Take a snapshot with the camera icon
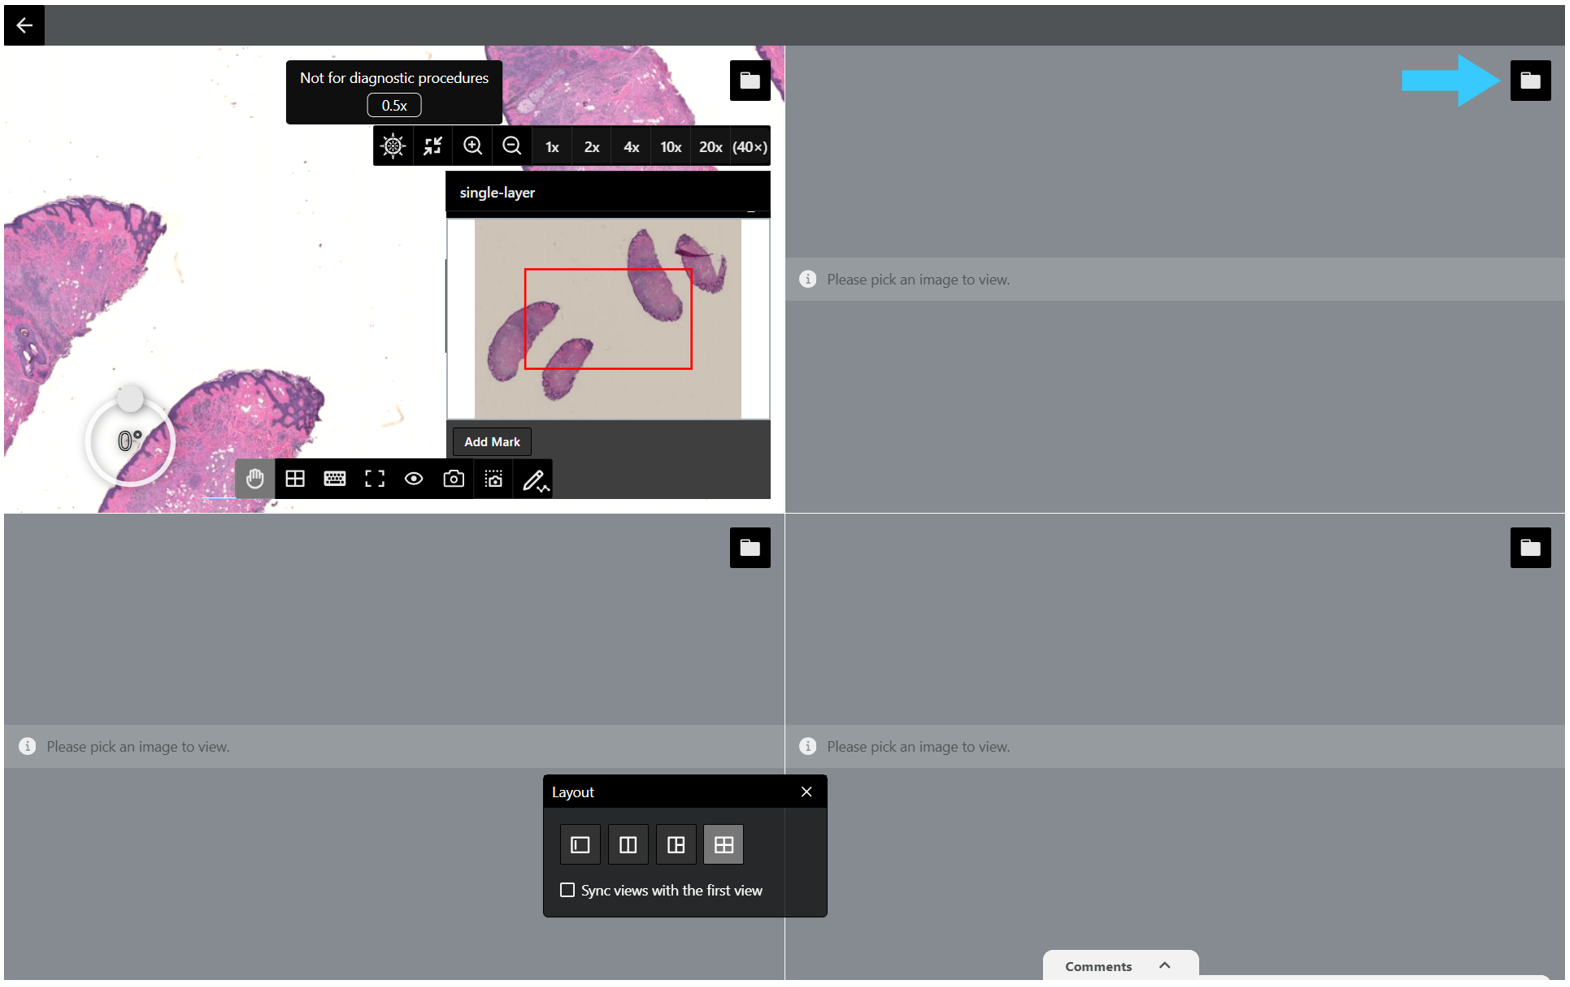 454,479
